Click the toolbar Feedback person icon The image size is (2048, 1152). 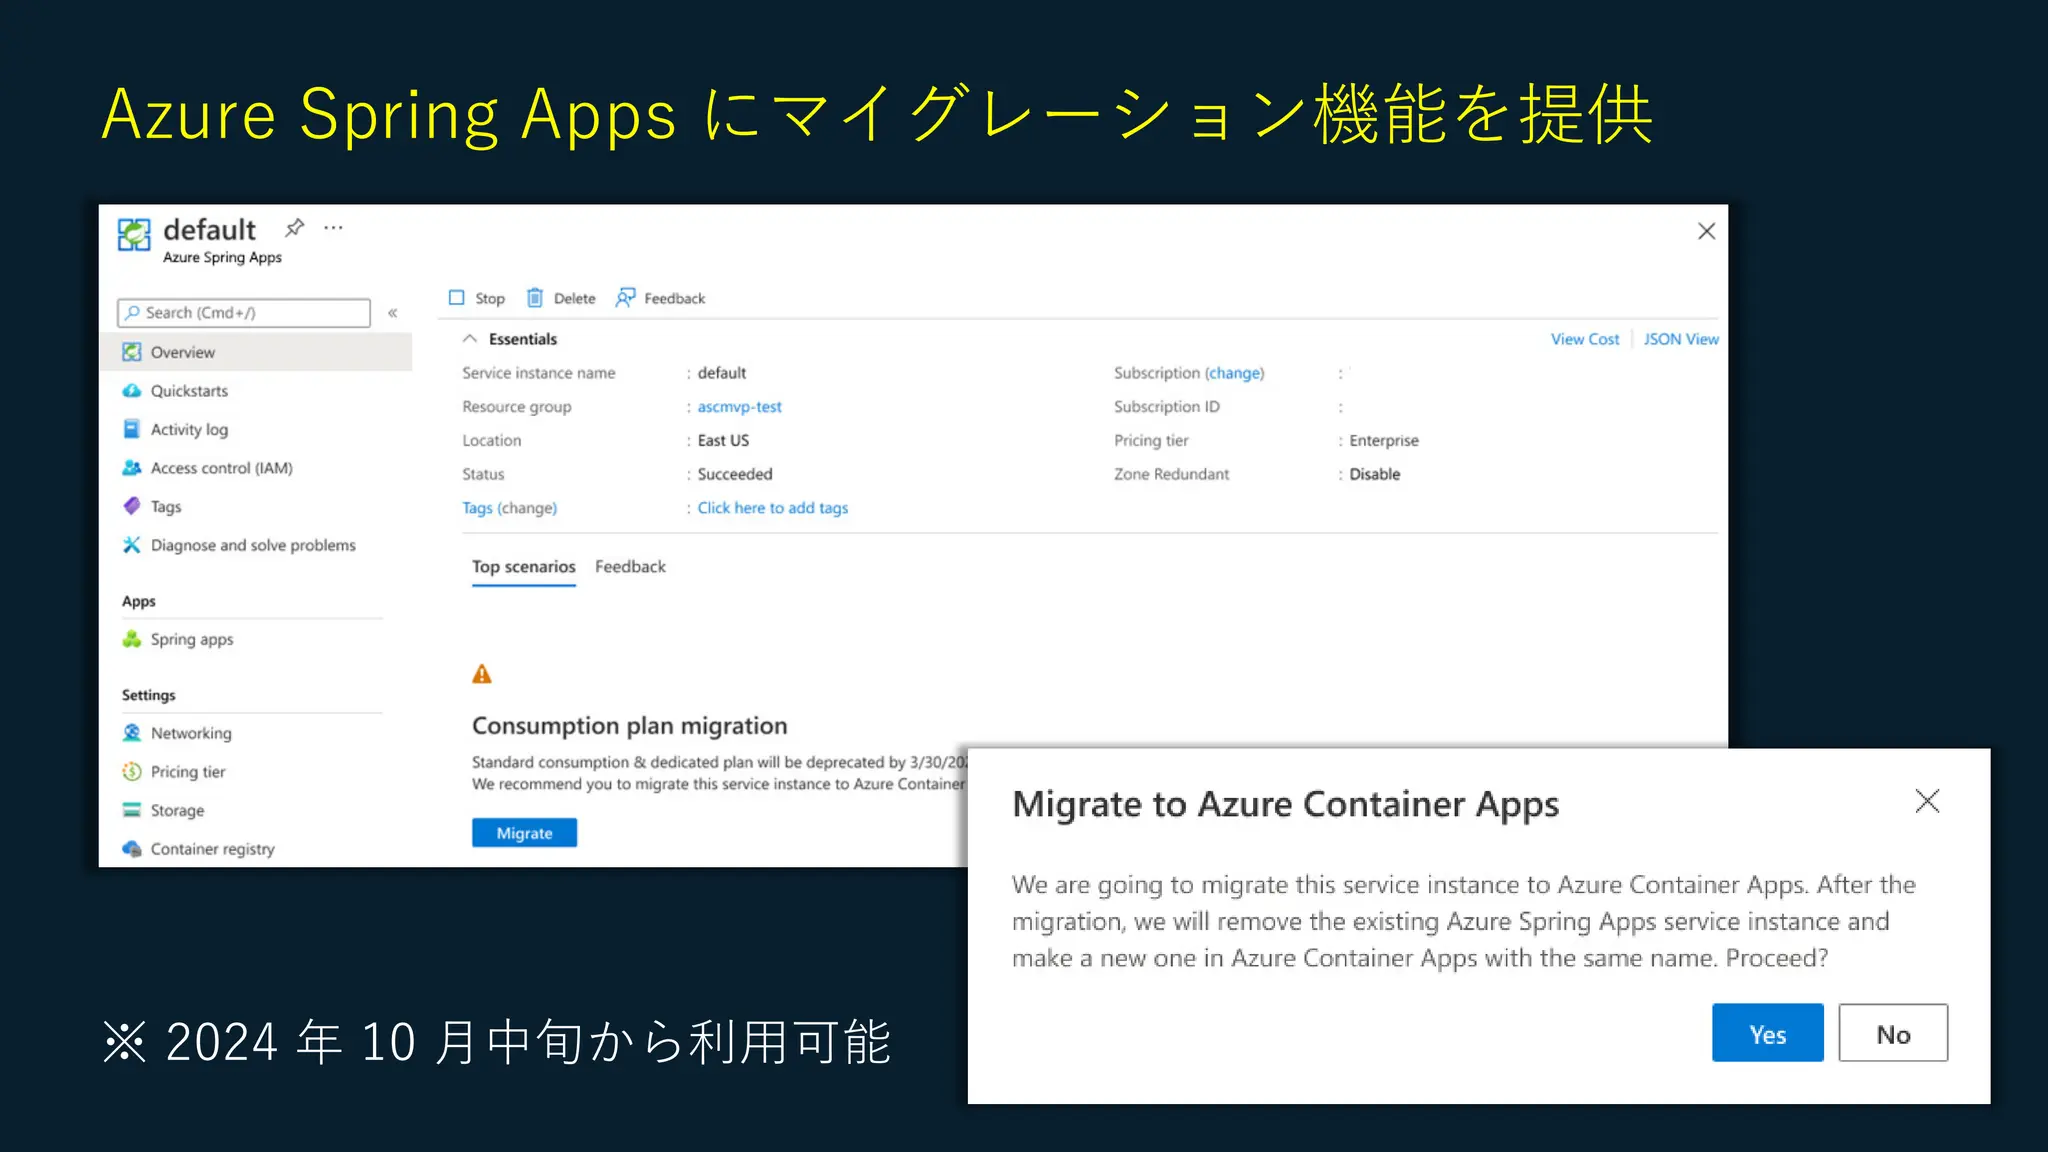(625, 298)
